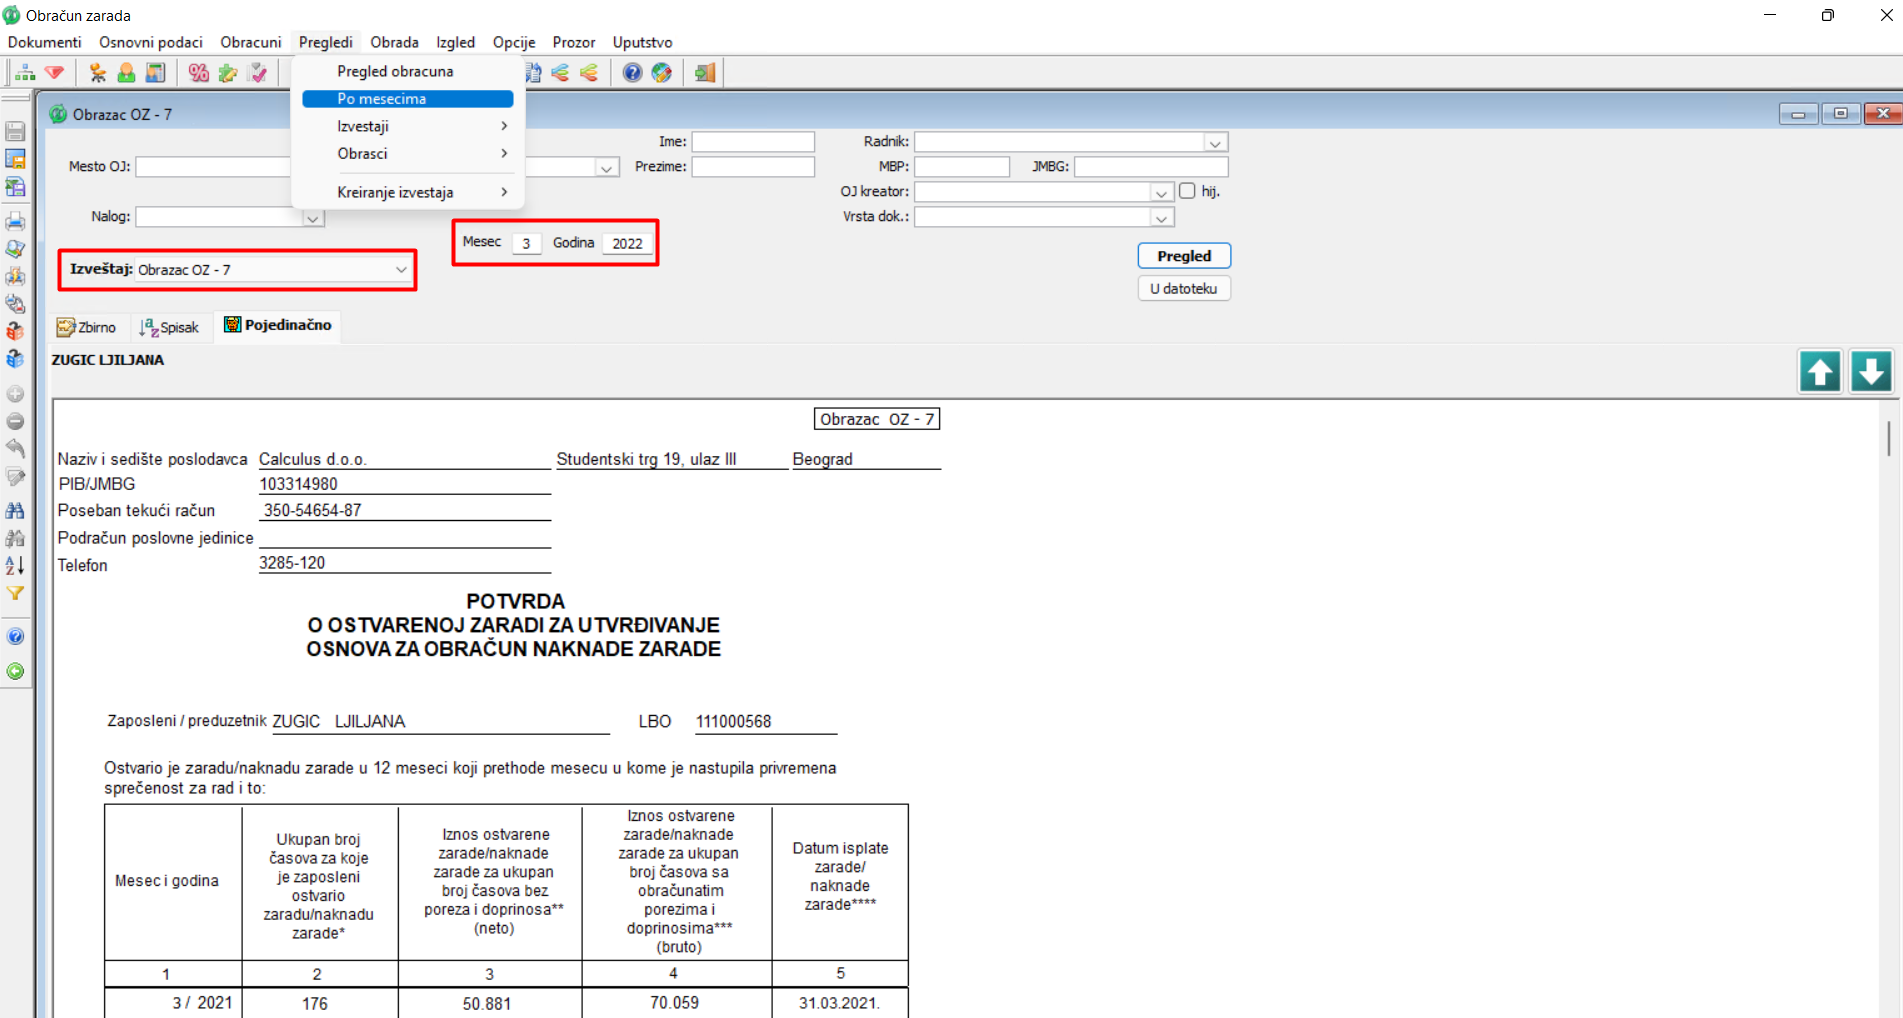
Task: Click the yellow filter funnel icon
Action: pos(15,593)
